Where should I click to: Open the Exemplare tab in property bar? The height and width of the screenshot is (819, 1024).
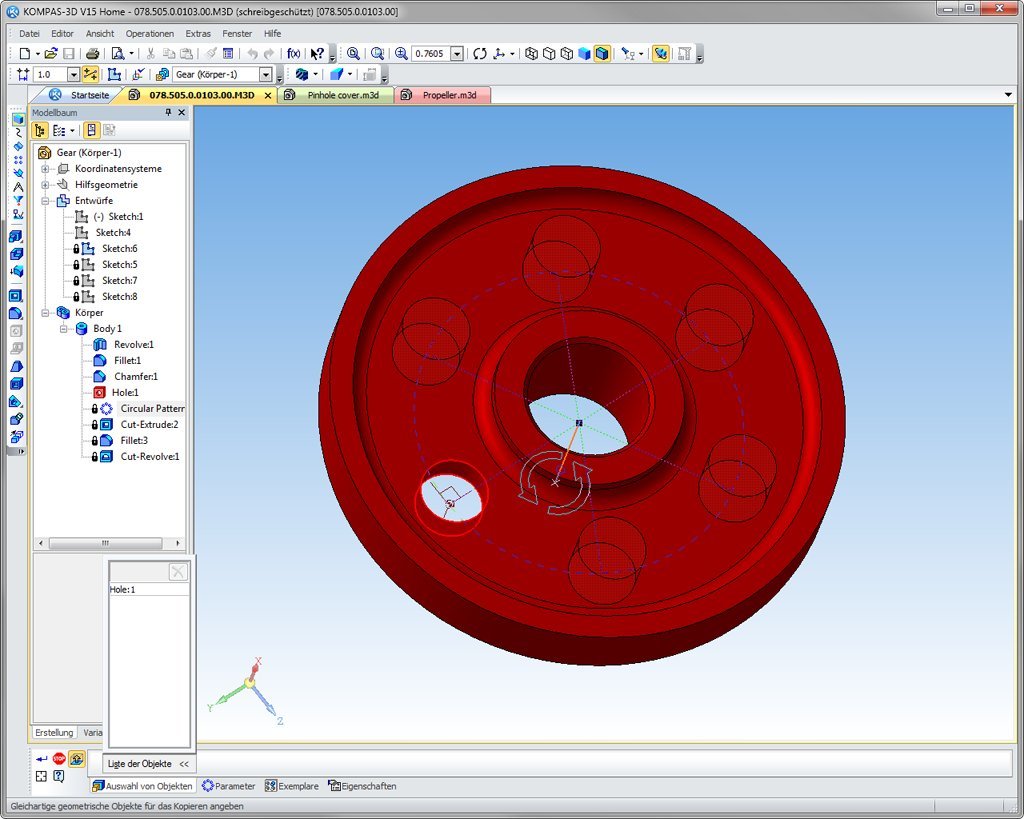point(292,786)
